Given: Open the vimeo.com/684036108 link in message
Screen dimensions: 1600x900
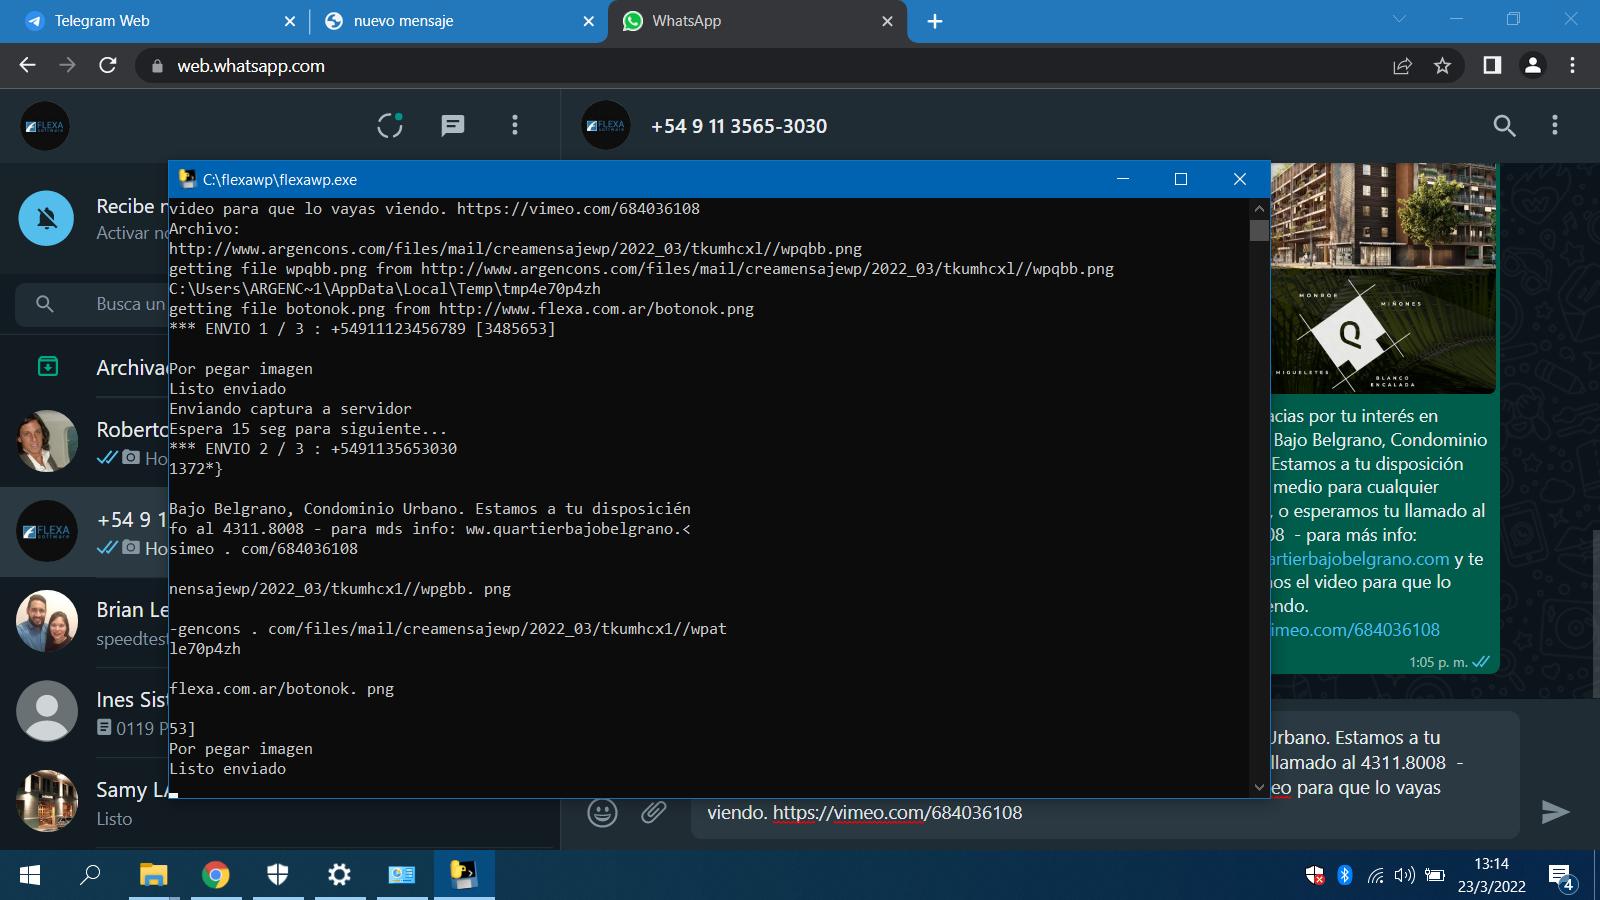Looking at the screenshot, I should point(1355,630).
